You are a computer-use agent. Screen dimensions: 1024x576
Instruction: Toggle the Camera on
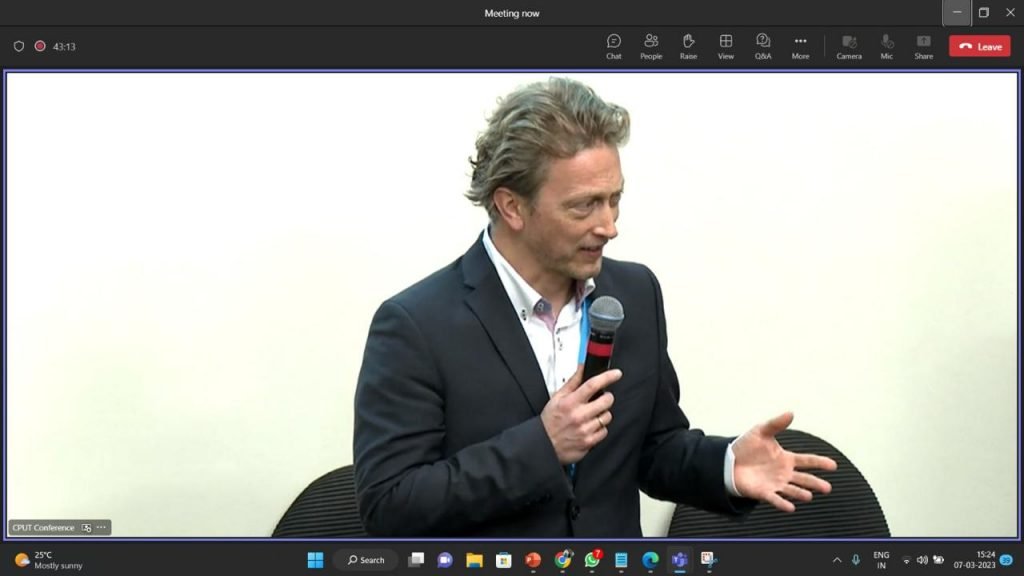click(x=849, y=46)
